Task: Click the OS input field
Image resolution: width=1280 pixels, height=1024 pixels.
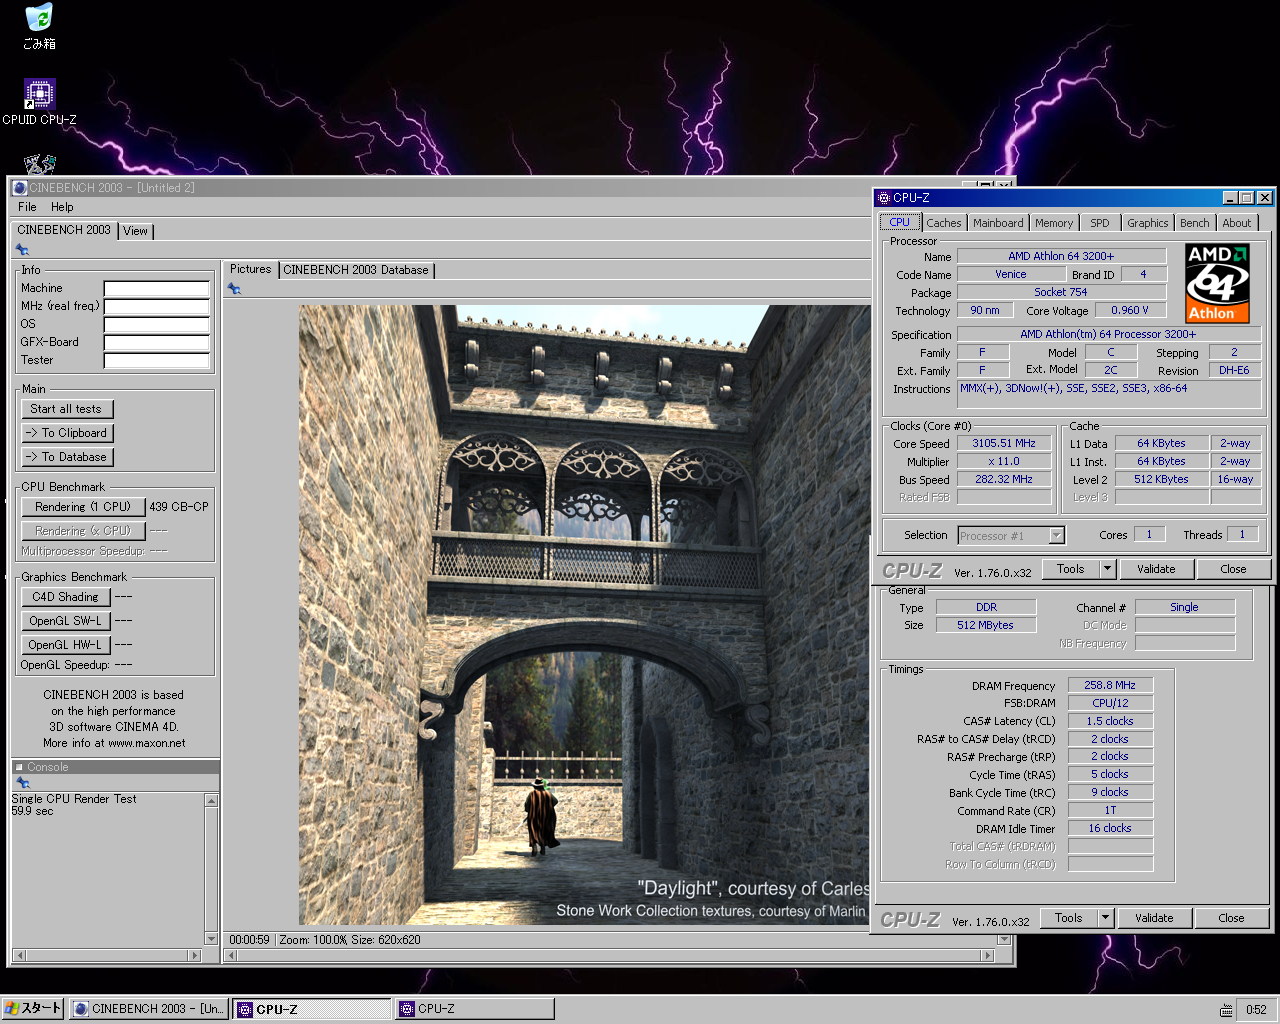Action: [x=157, y=325]
